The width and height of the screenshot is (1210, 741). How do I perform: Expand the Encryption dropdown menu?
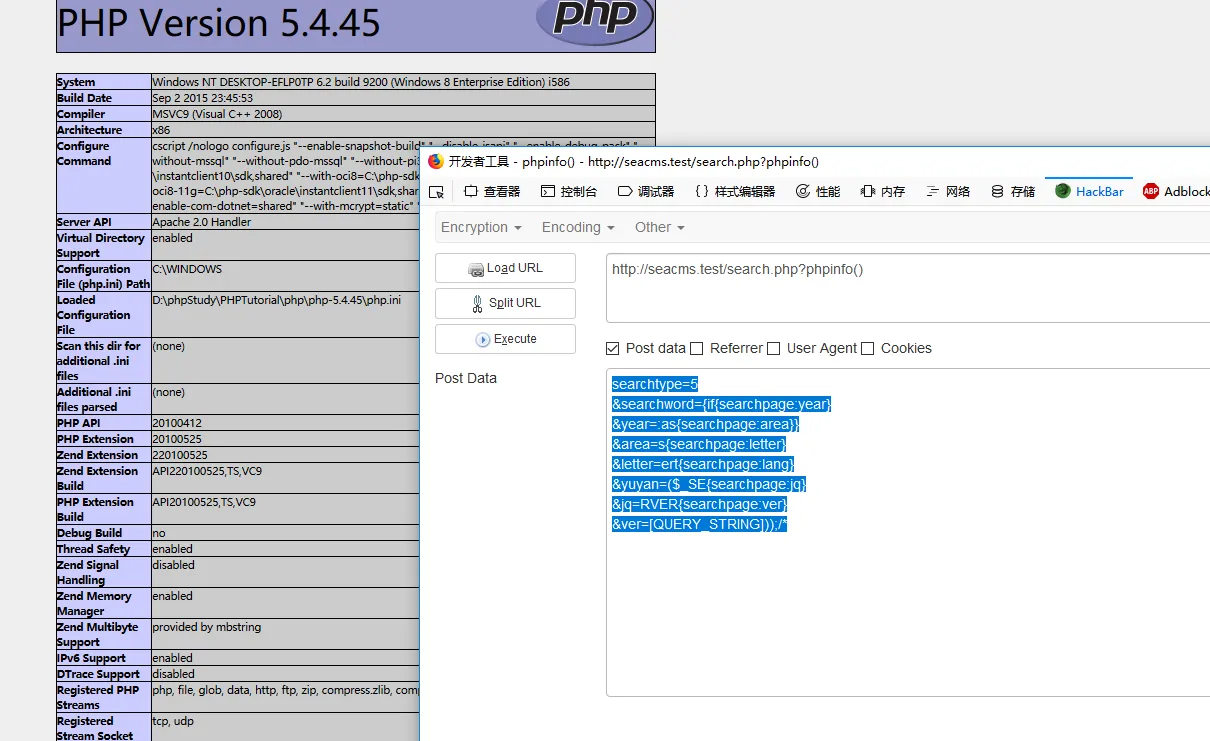(x=481, y=227)
